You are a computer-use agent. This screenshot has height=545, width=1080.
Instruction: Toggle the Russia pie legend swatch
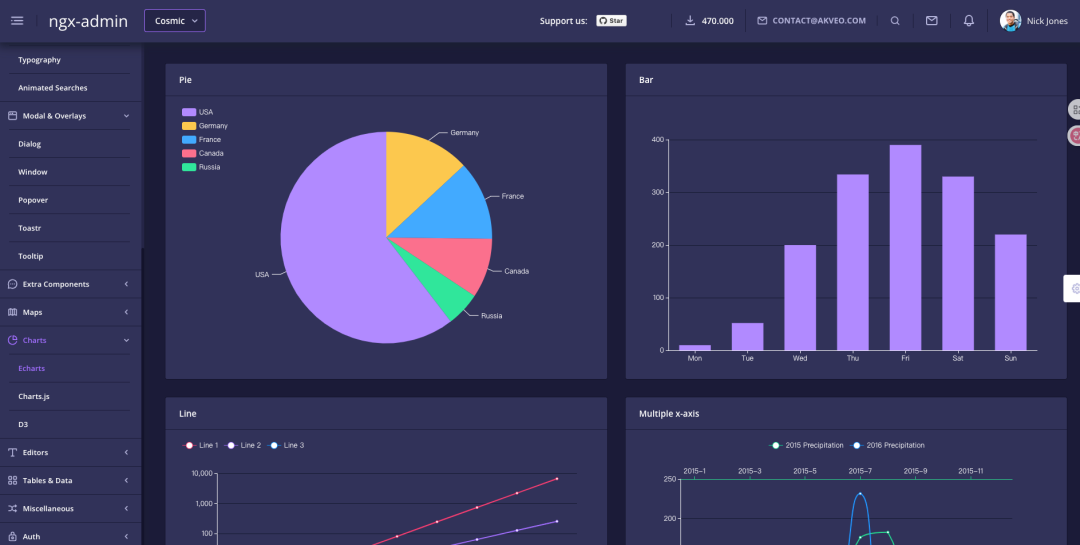[189, 167]
